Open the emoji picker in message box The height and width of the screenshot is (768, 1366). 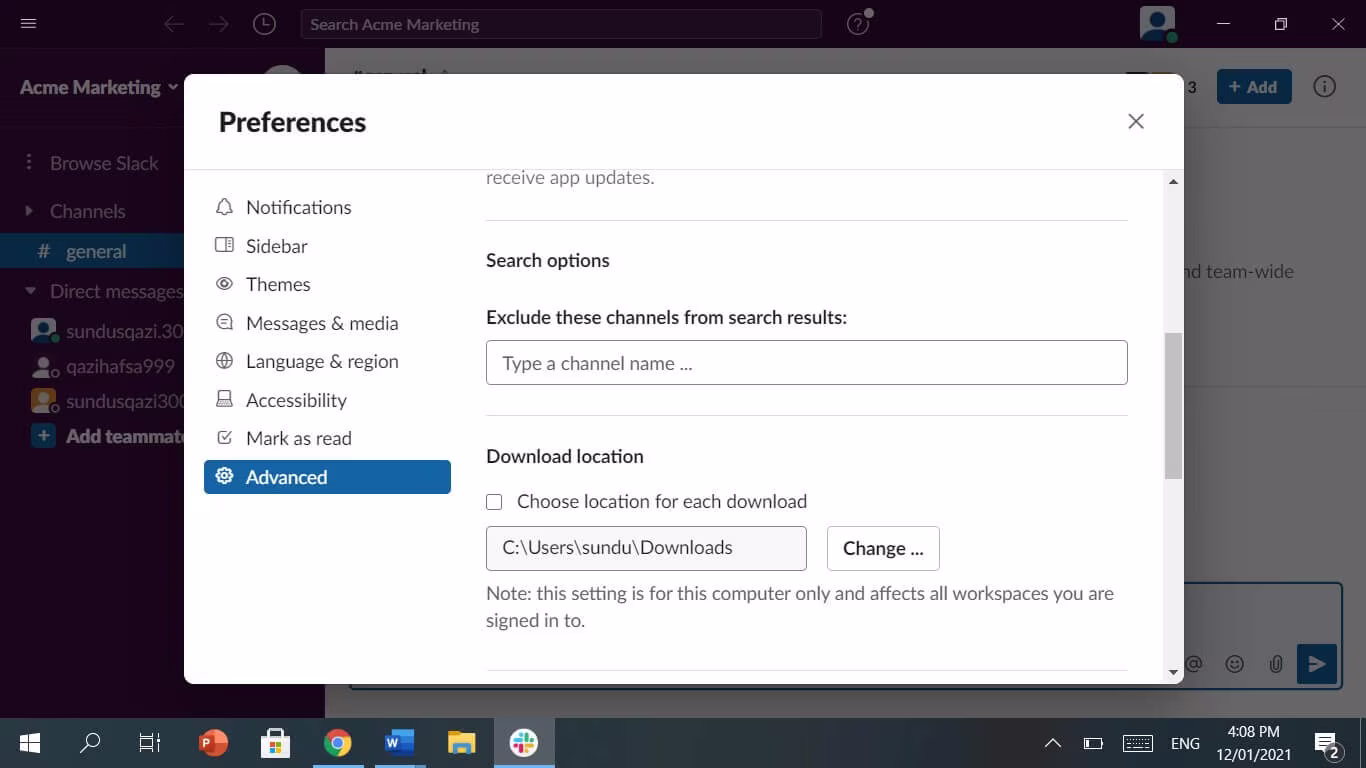[1235, 664]
